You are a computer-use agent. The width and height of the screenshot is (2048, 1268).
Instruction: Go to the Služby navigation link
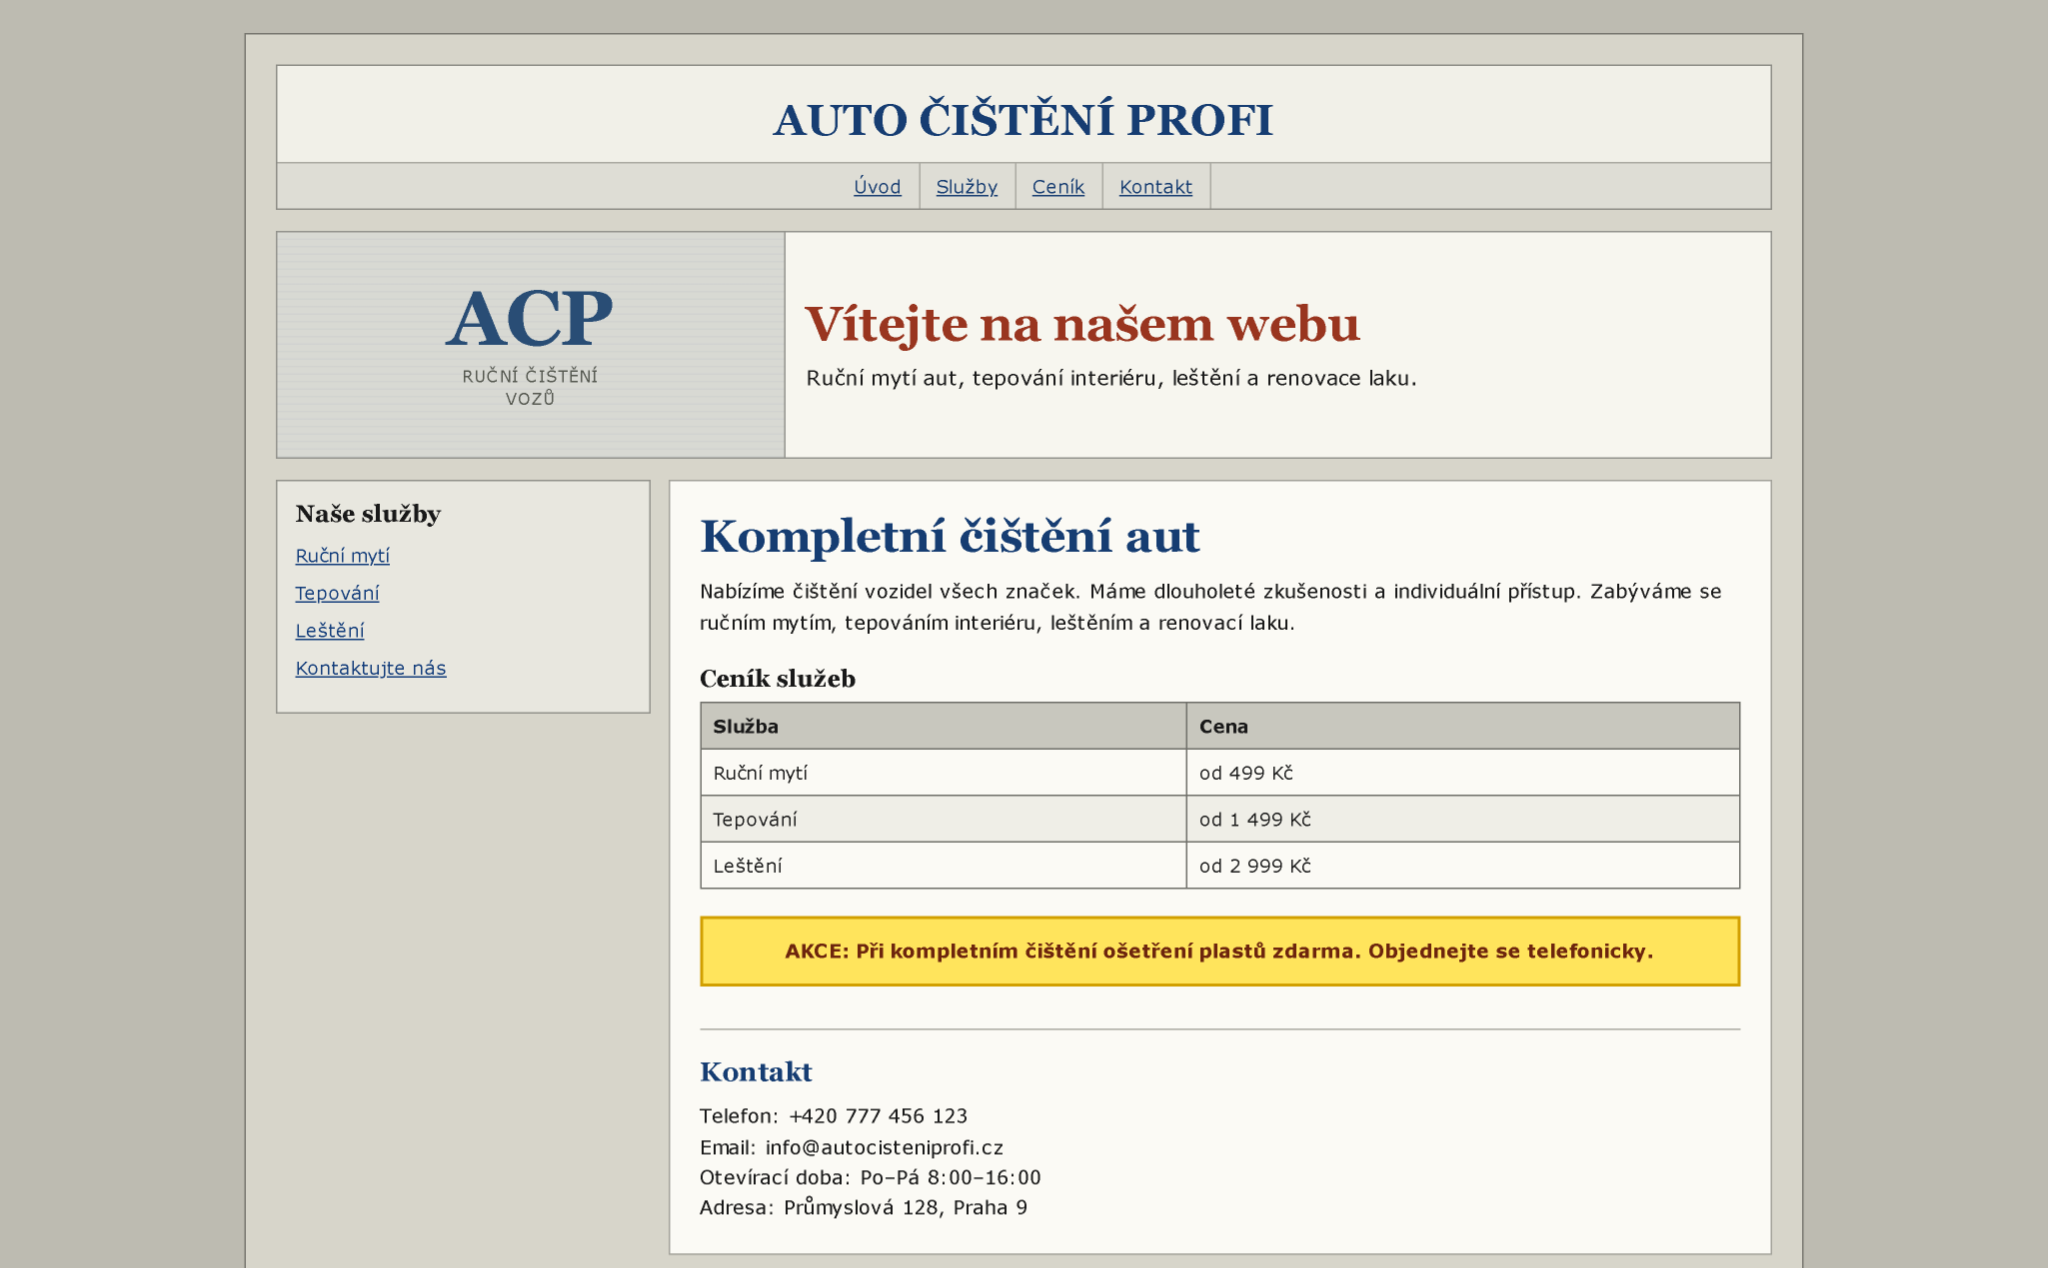pos(966,187)
